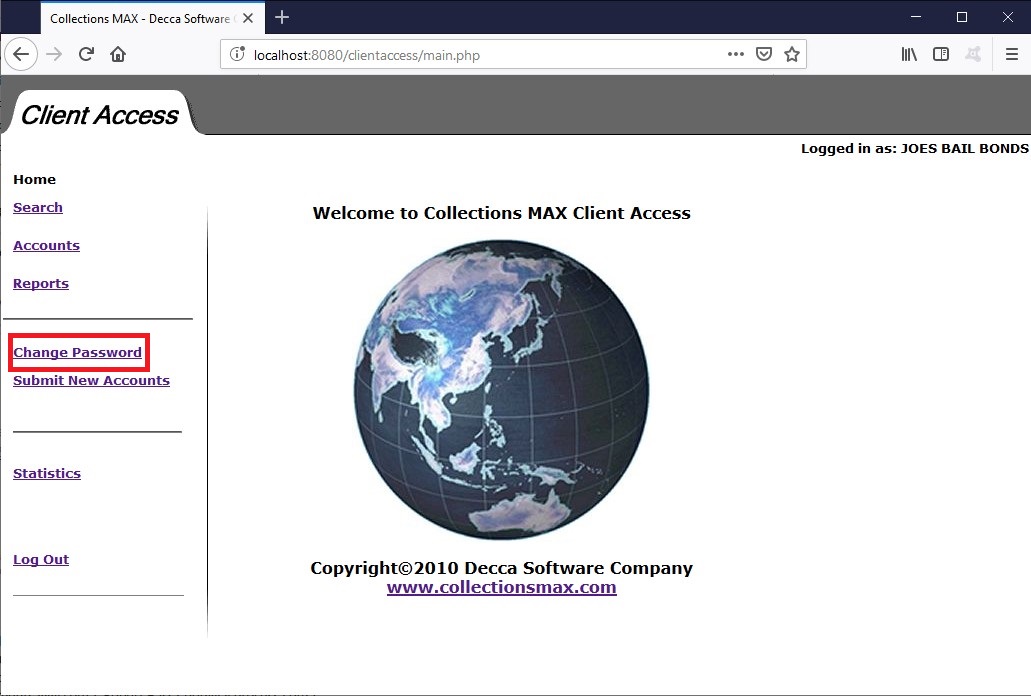Click the browser forward arrow
The width and height of the screenshot is (1031, 696).
pyautogui.click(x=54, y=54)
